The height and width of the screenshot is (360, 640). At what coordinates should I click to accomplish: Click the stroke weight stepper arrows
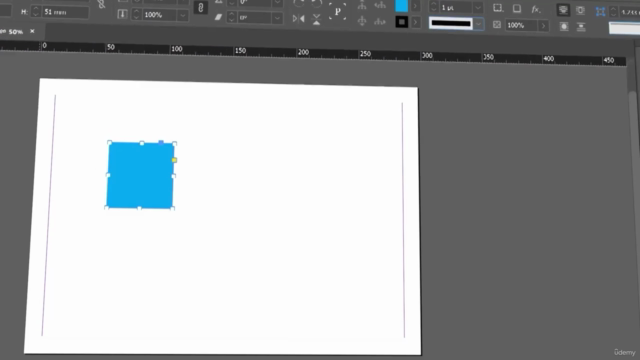tap(433, 7)
